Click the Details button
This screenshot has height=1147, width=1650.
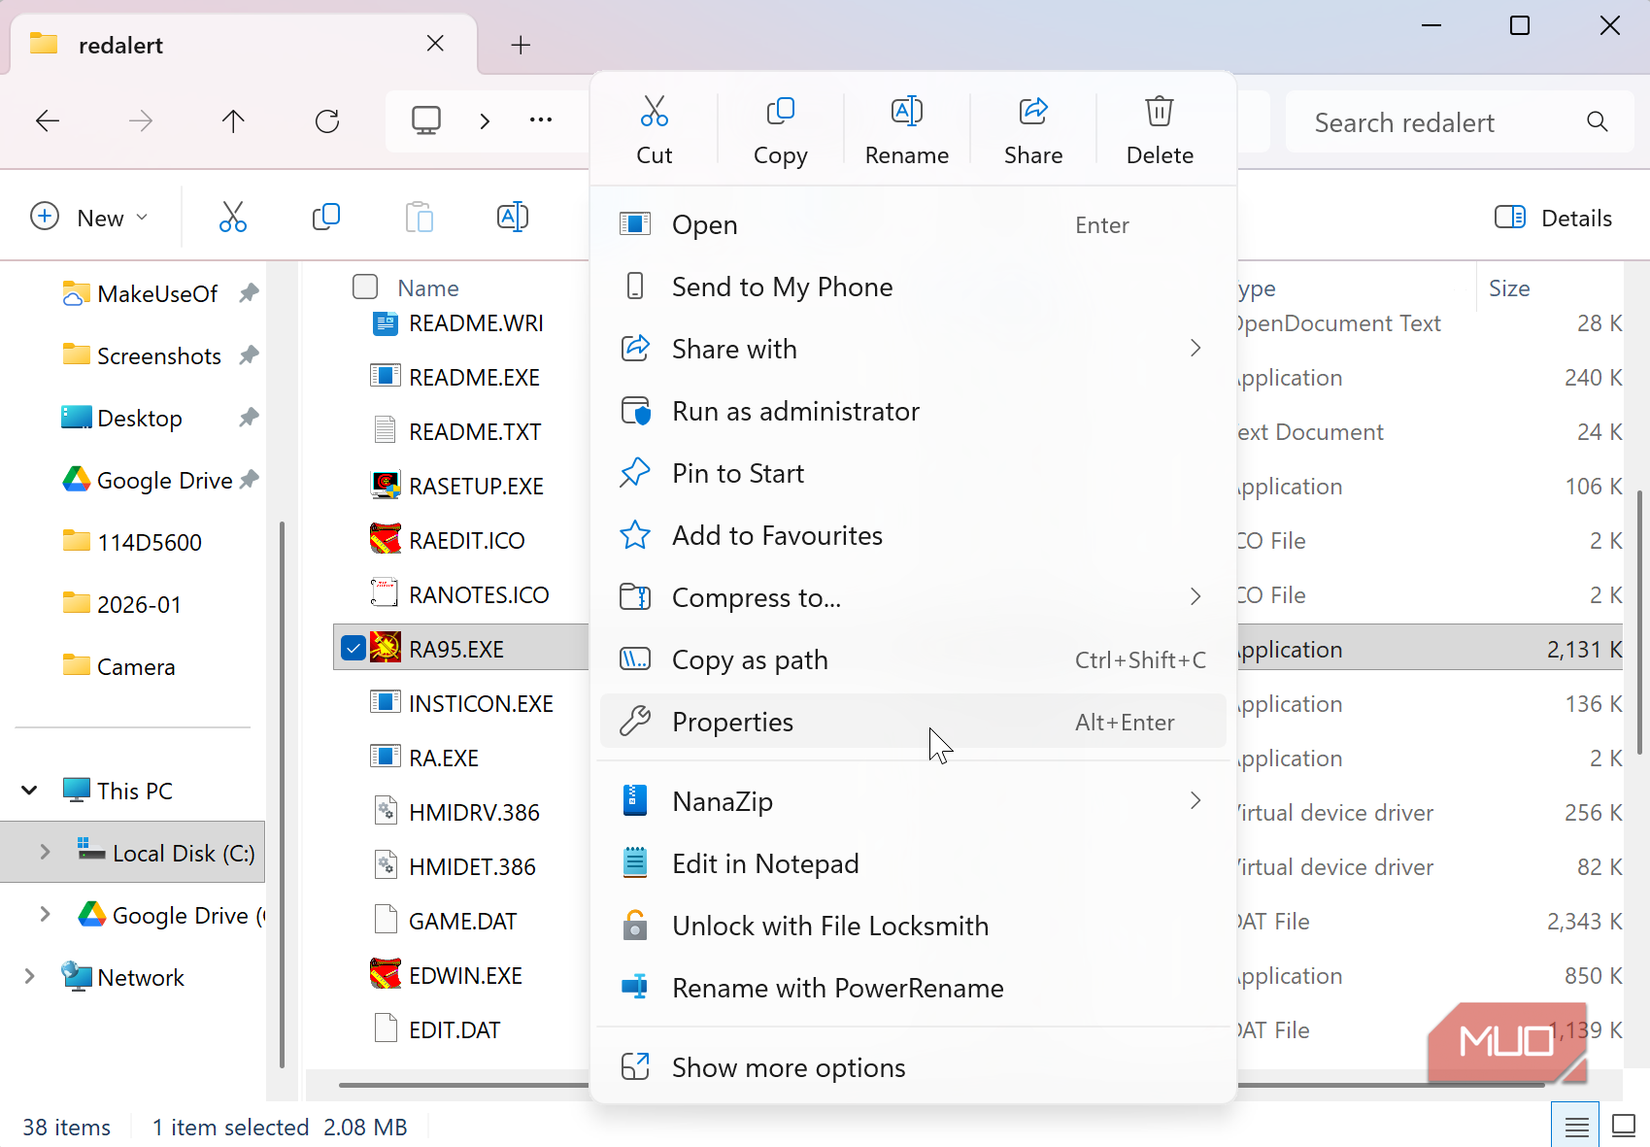[1553, 217]
